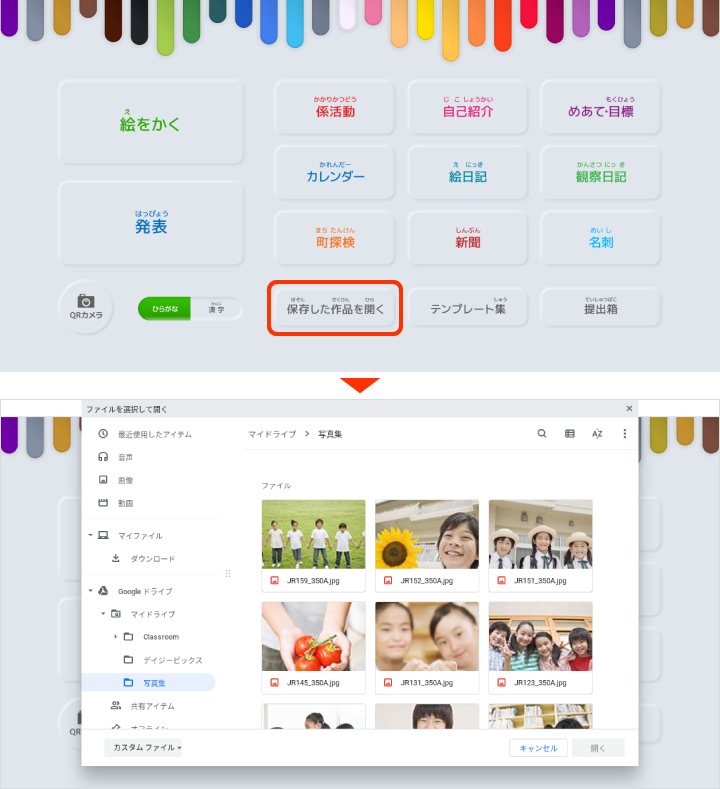Click the 保存した作品を開く button
Screen dimensions: 720x789
coord(335,309)
